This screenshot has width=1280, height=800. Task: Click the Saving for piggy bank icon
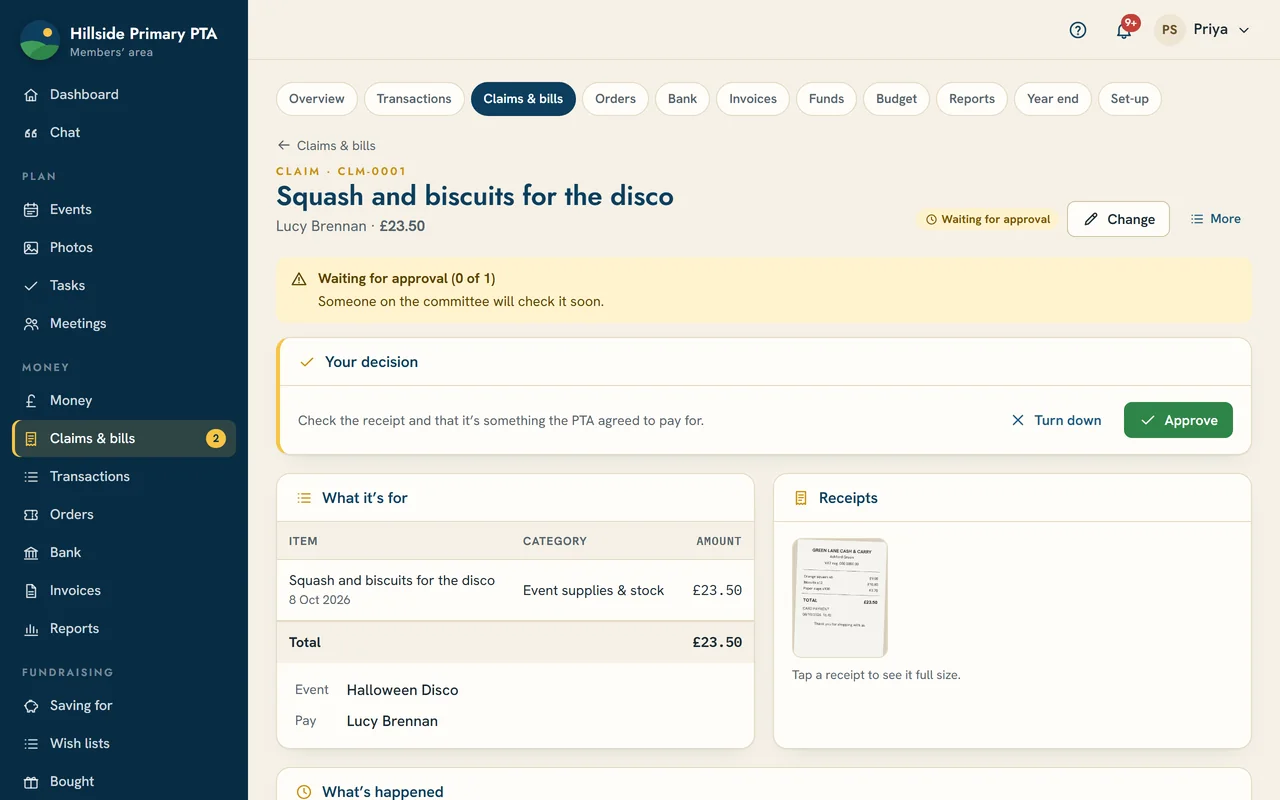pos(31,706)
